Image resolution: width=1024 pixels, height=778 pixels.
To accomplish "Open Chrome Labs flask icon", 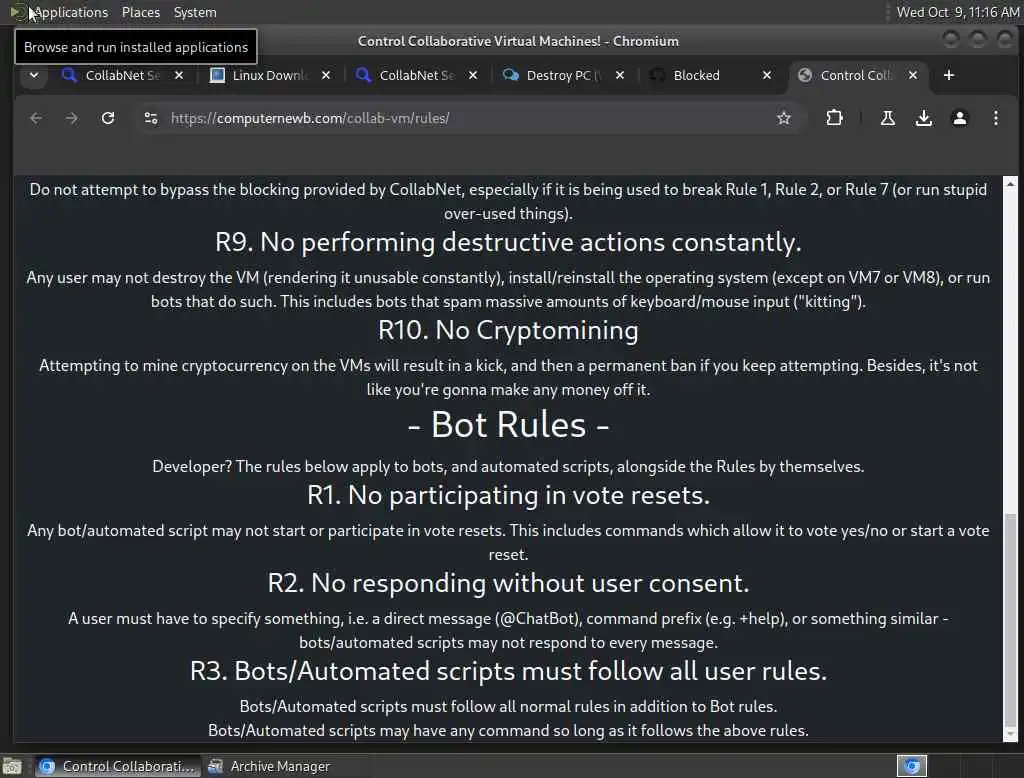I will coord(888,118).
